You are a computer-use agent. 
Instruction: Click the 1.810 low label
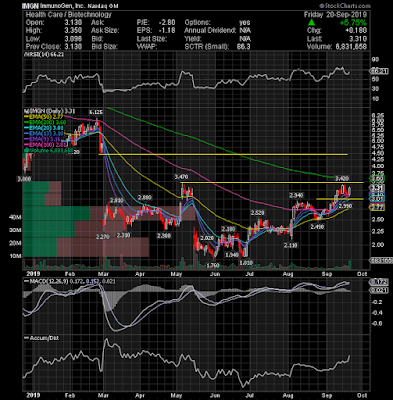(x=246, y=263)
